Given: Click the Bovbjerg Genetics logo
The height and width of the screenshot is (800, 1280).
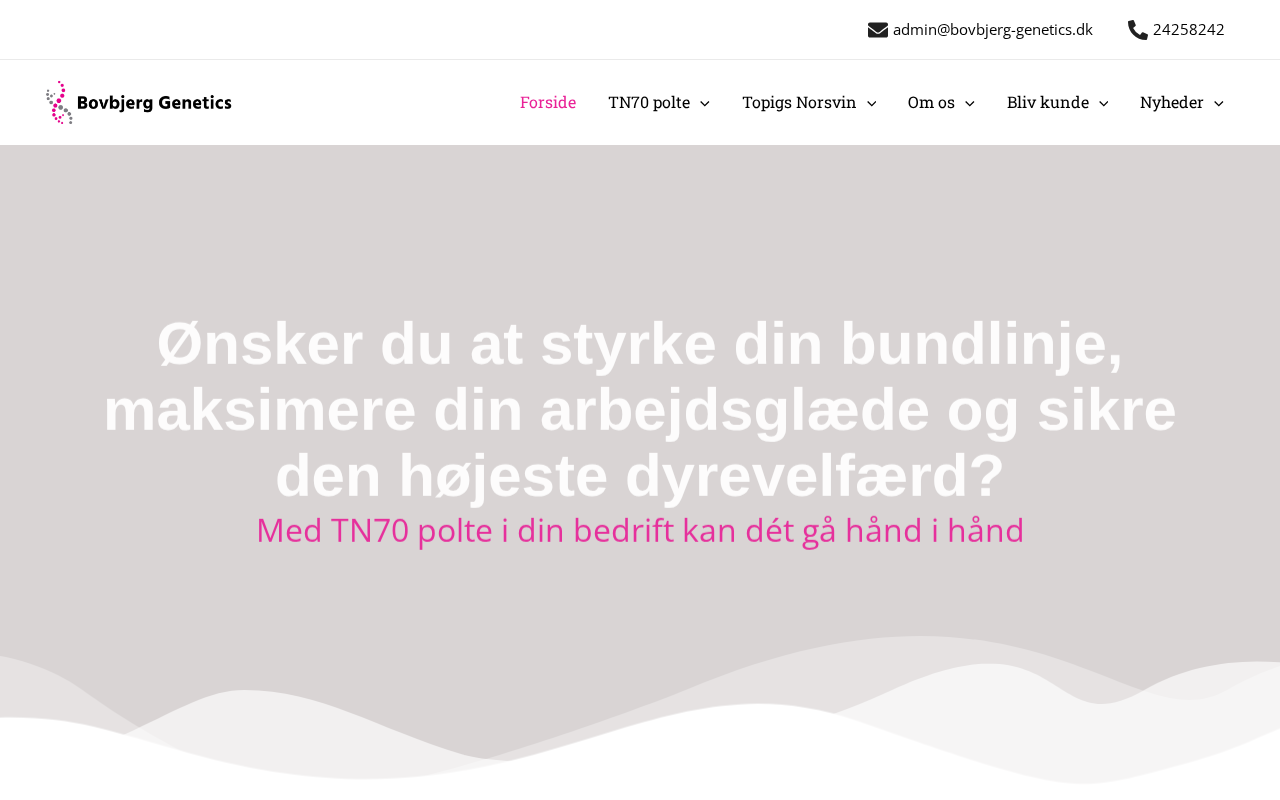Looking at the screenshot, I should pos(139,102).
